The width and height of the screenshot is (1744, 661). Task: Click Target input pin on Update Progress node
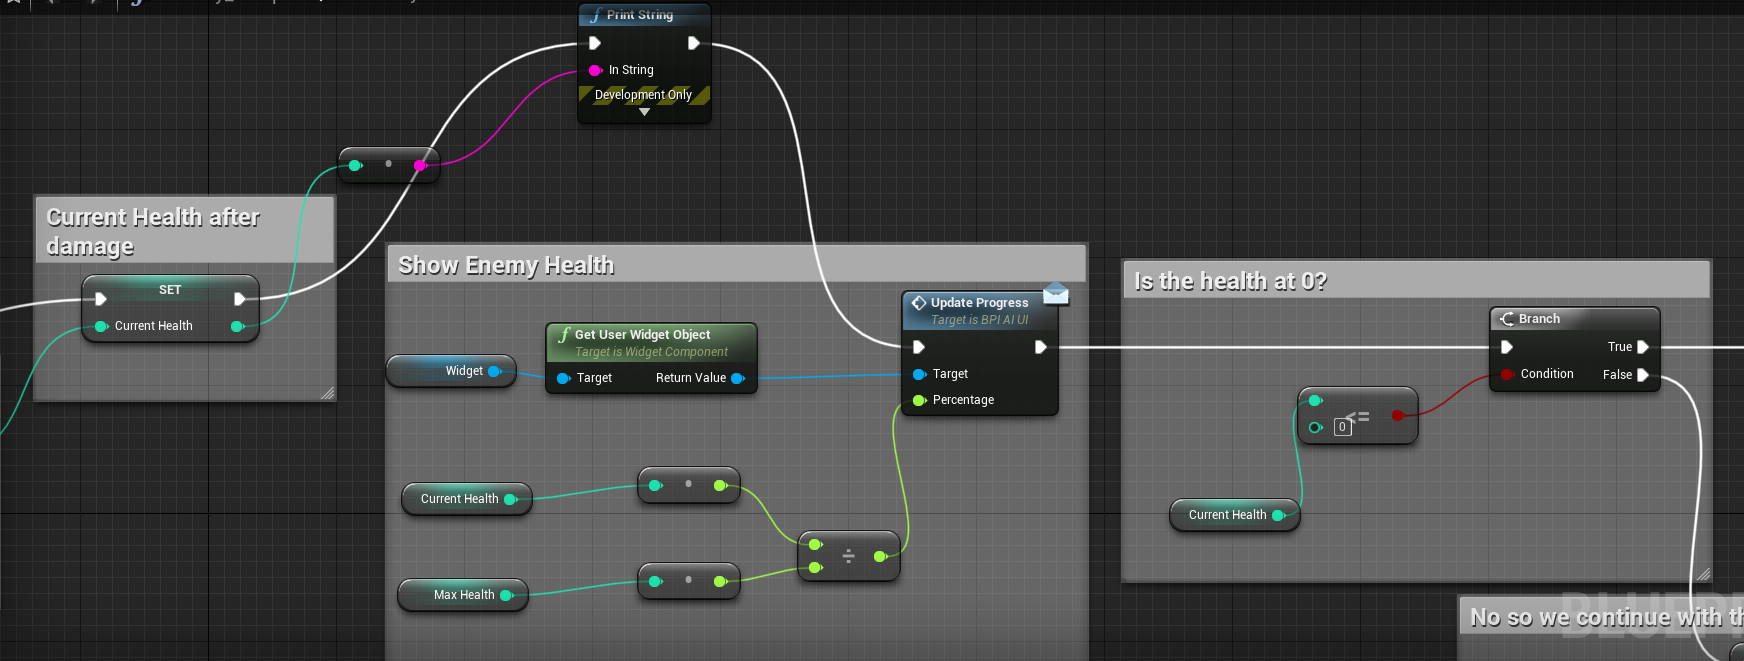pos(919,374)
